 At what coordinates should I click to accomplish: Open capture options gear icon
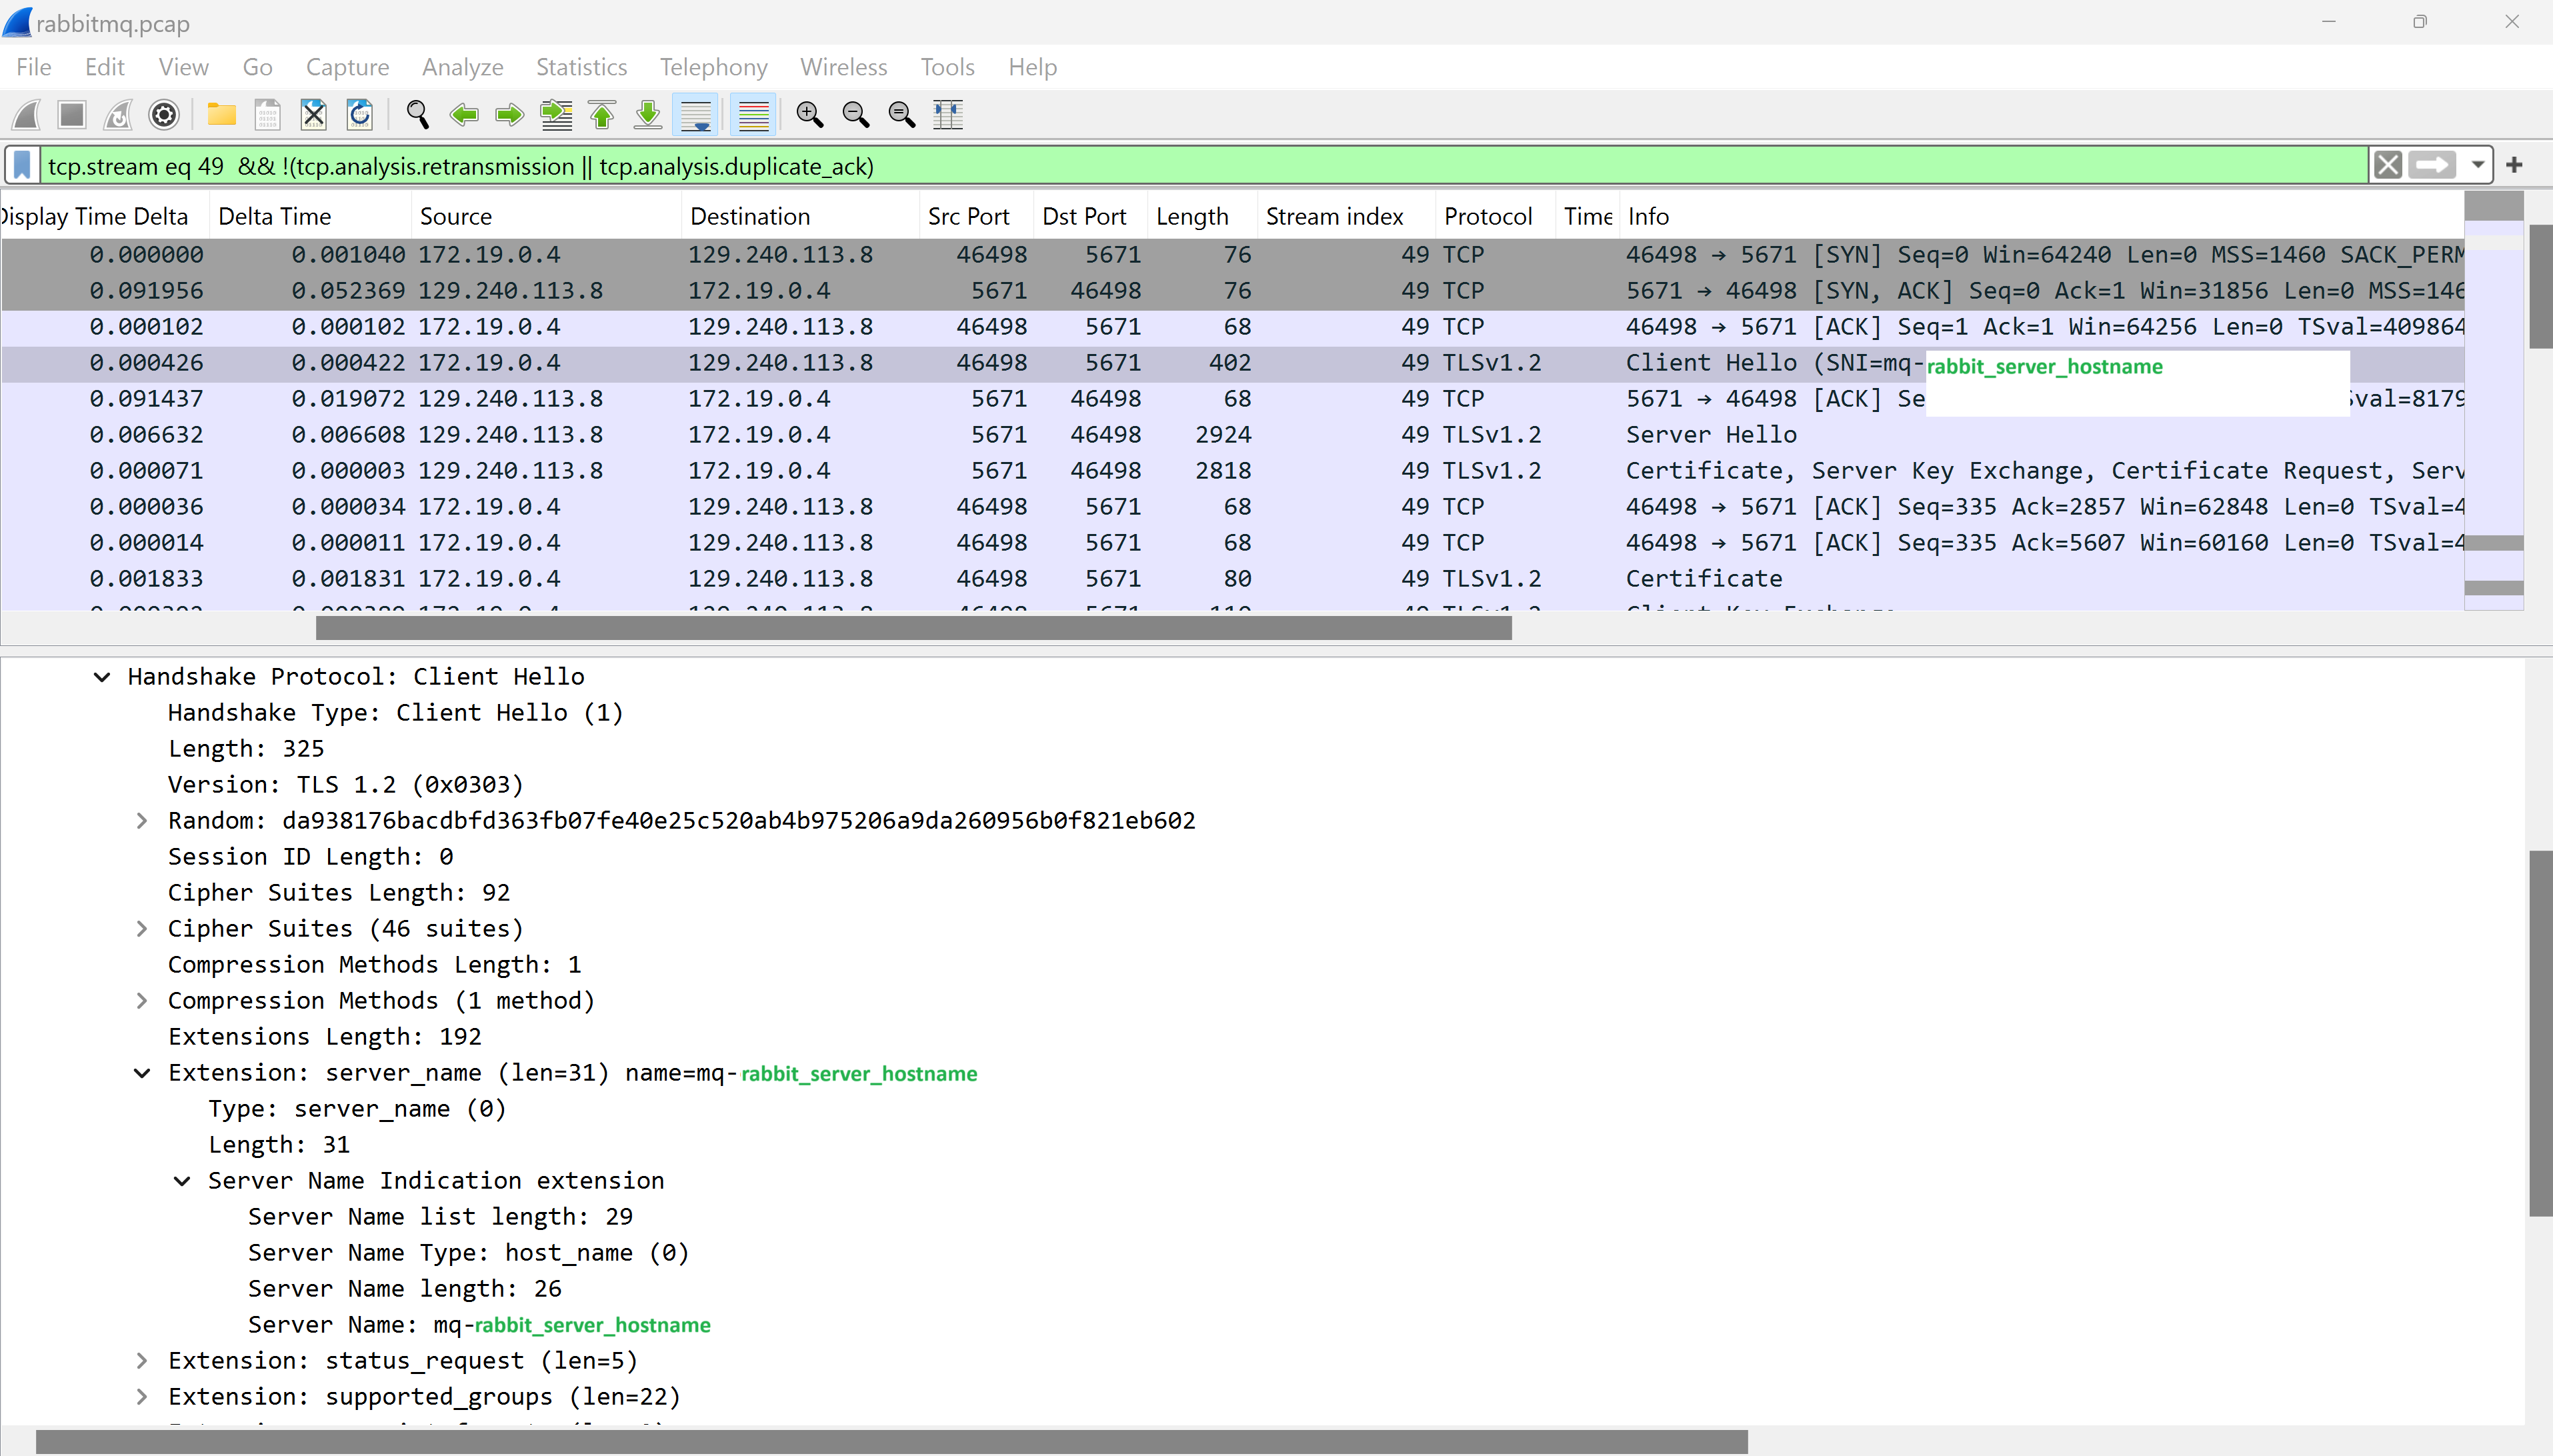(164, 115)
